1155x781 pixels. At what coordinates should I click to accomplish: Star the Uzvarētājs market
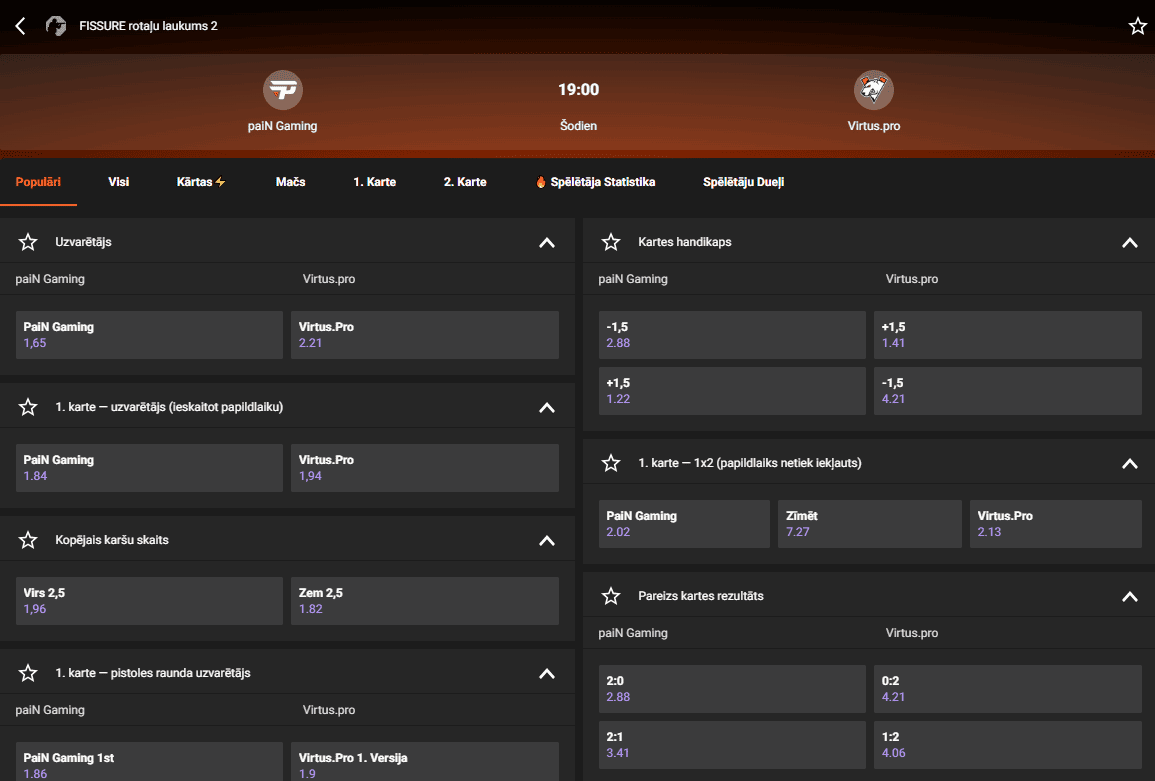pyautogui.click(x=28, y=242)
